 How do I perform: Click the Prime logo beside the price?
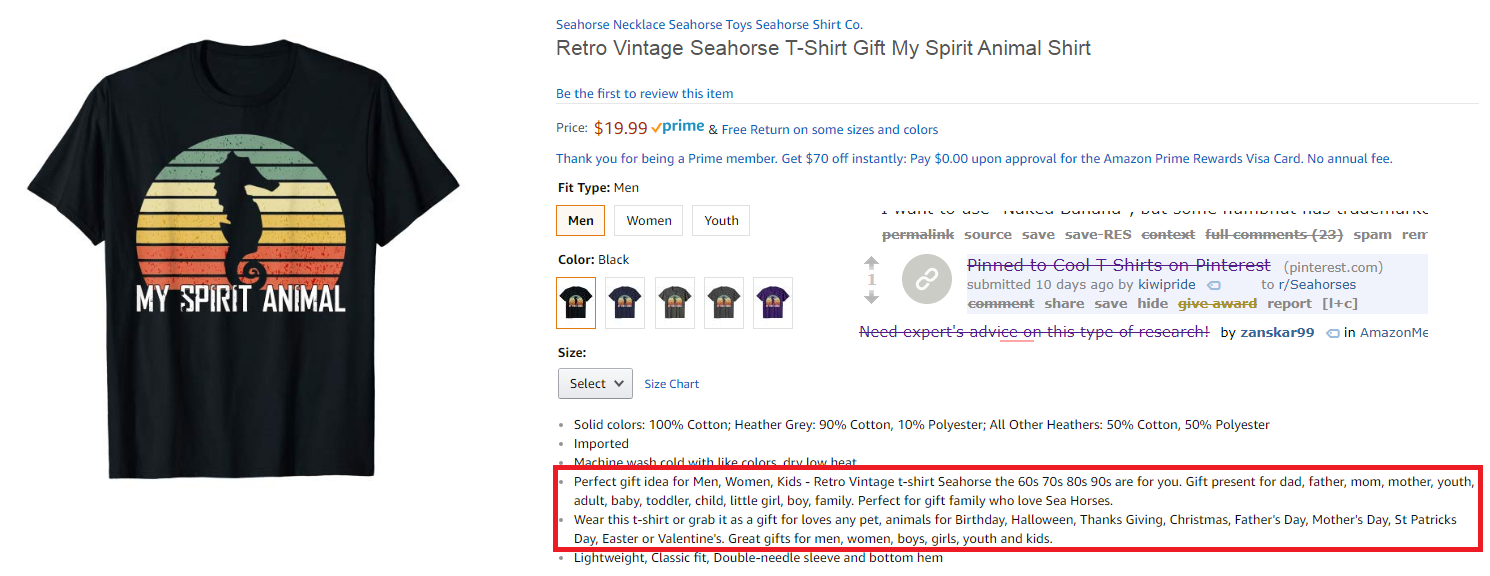678,128
